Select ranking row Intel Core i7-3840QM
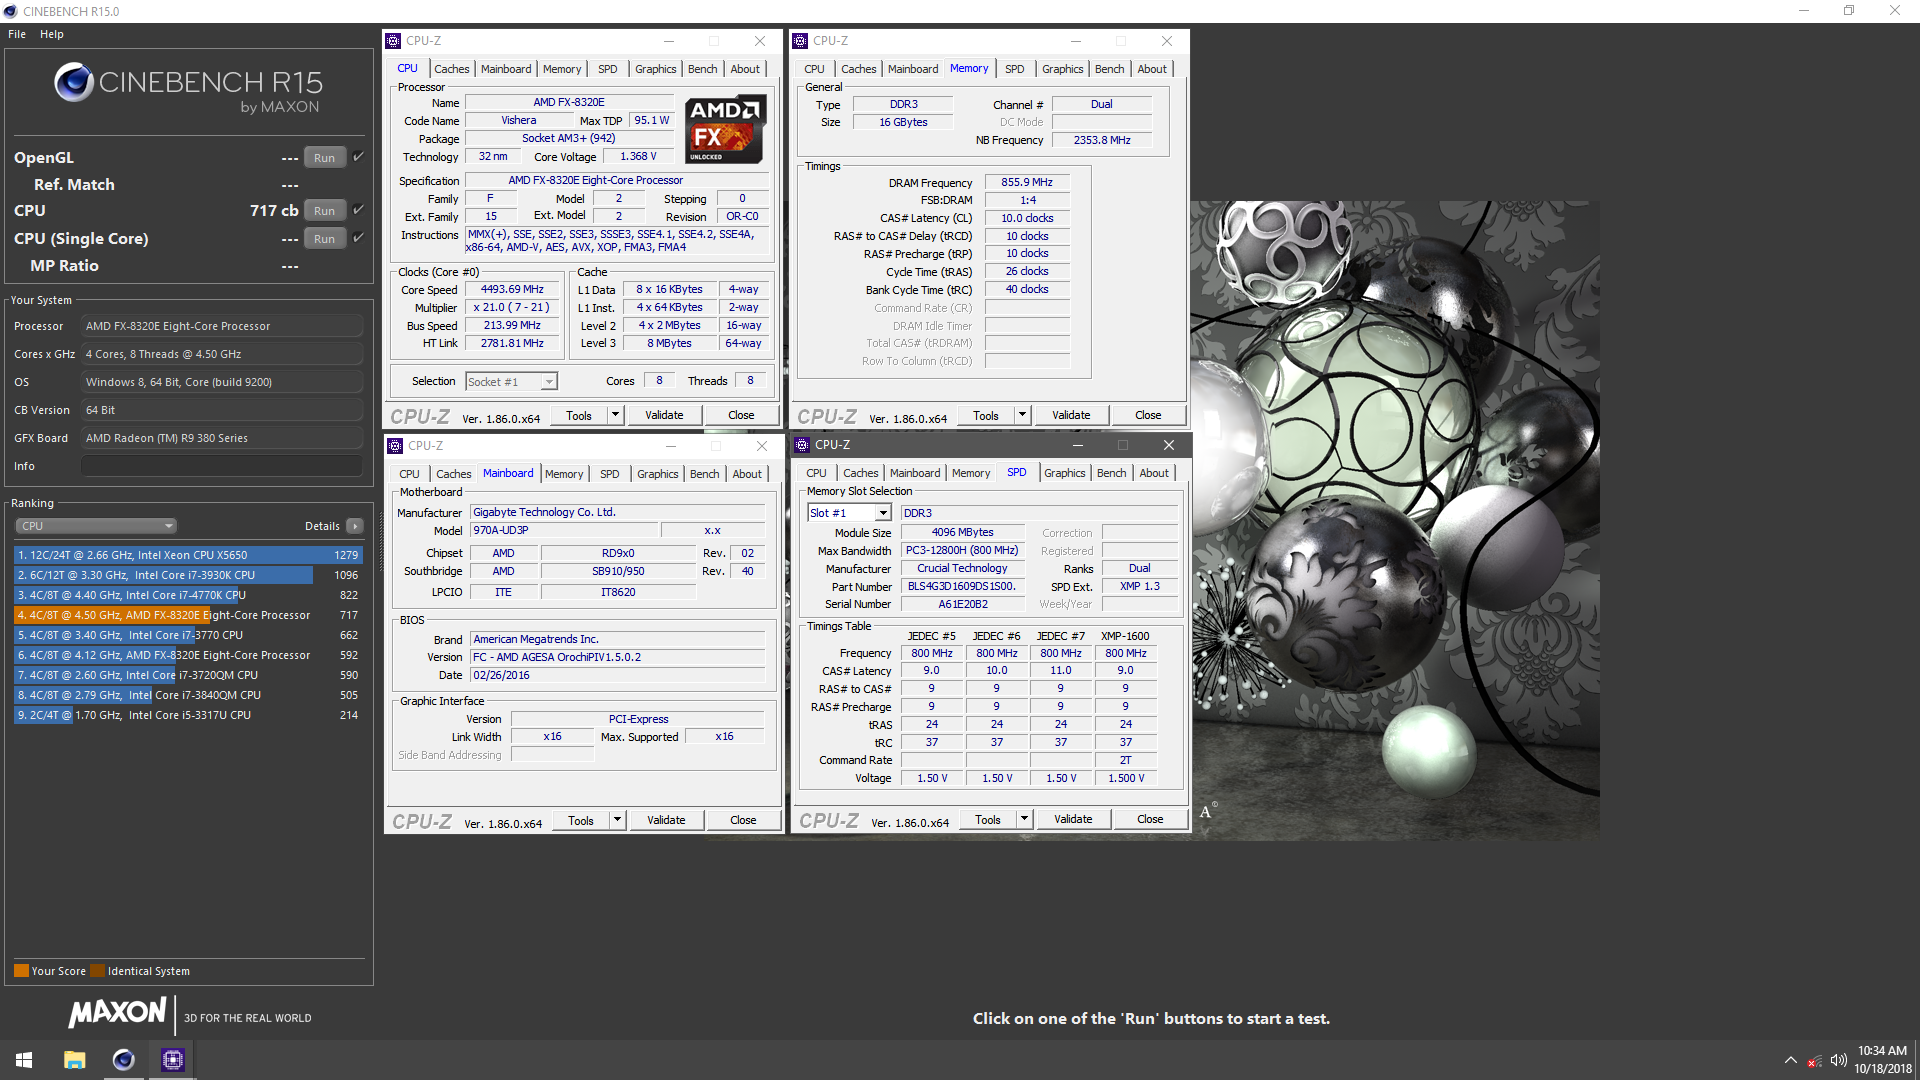1920x1080 pixels. click(187, 695)
